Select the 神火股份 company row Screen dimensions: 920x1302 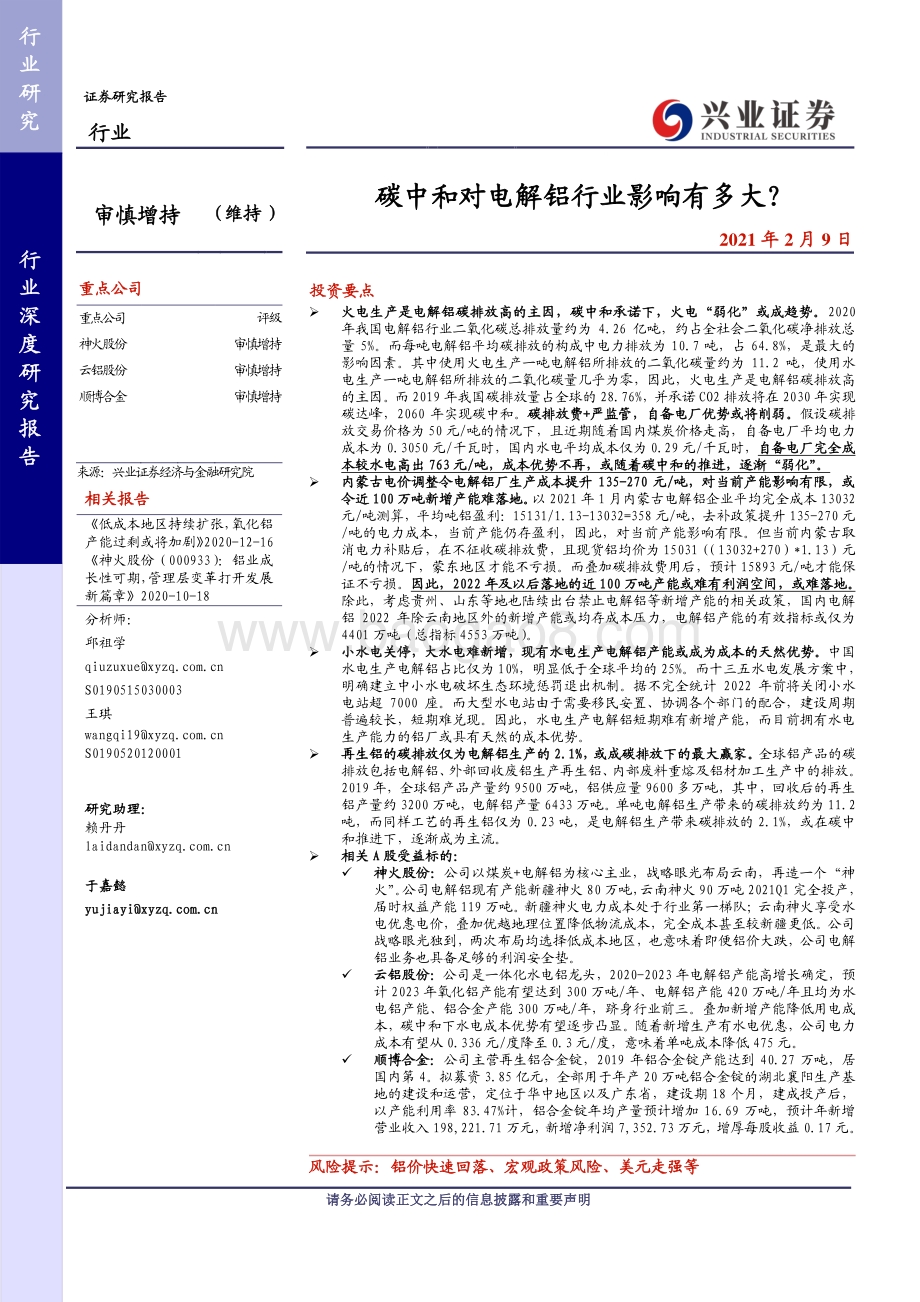(x=180, y=344)
